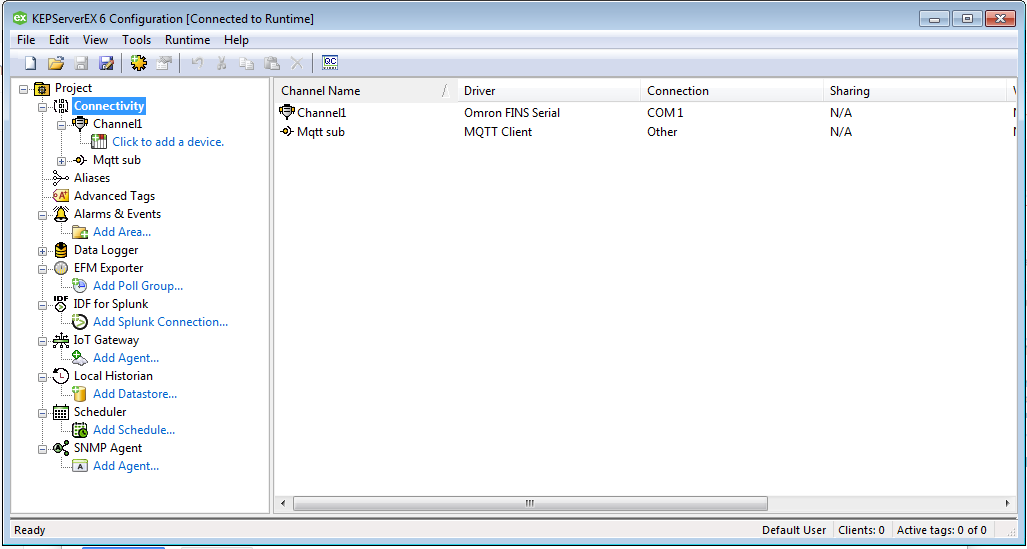Click the horizontal scrollbar right arrow
The width and height of the screenshot is (1027, 549).
pyautogui.click(x=1007, y=503)
